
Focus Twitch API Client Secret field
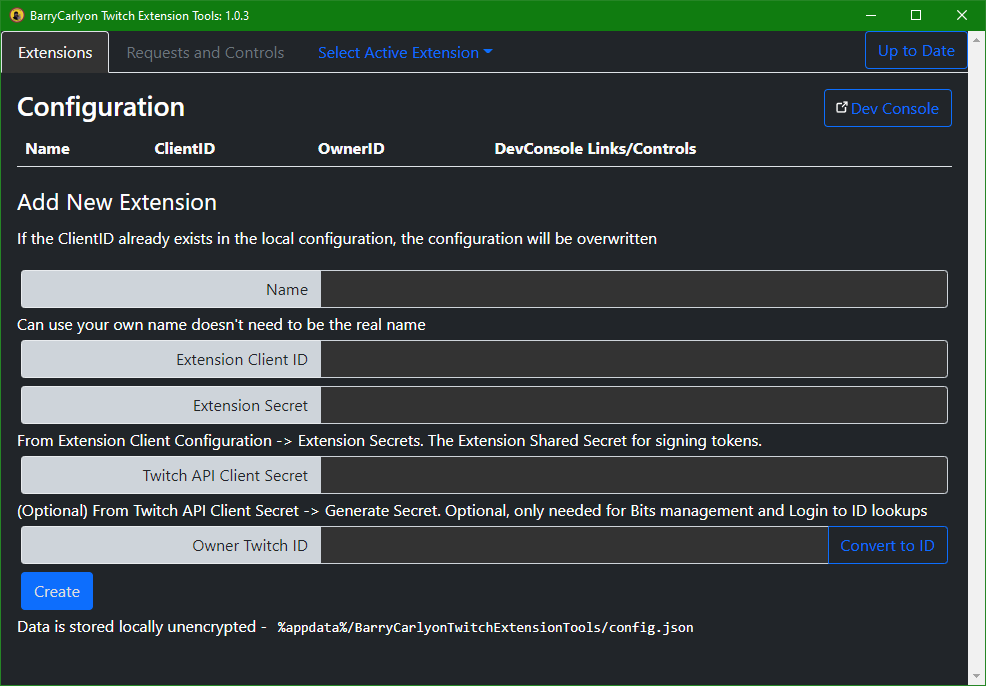[x=634, y=475]
